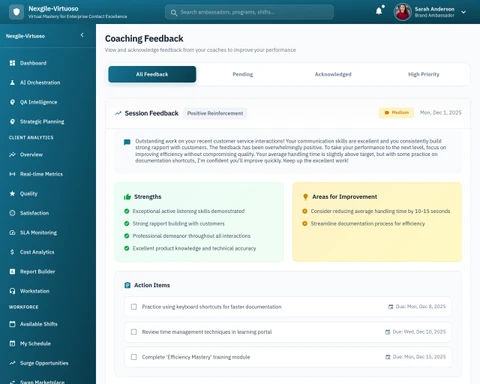Click the feedback comment bubble icon
This screenshot has width=480, height=384.
coord(127,142)
